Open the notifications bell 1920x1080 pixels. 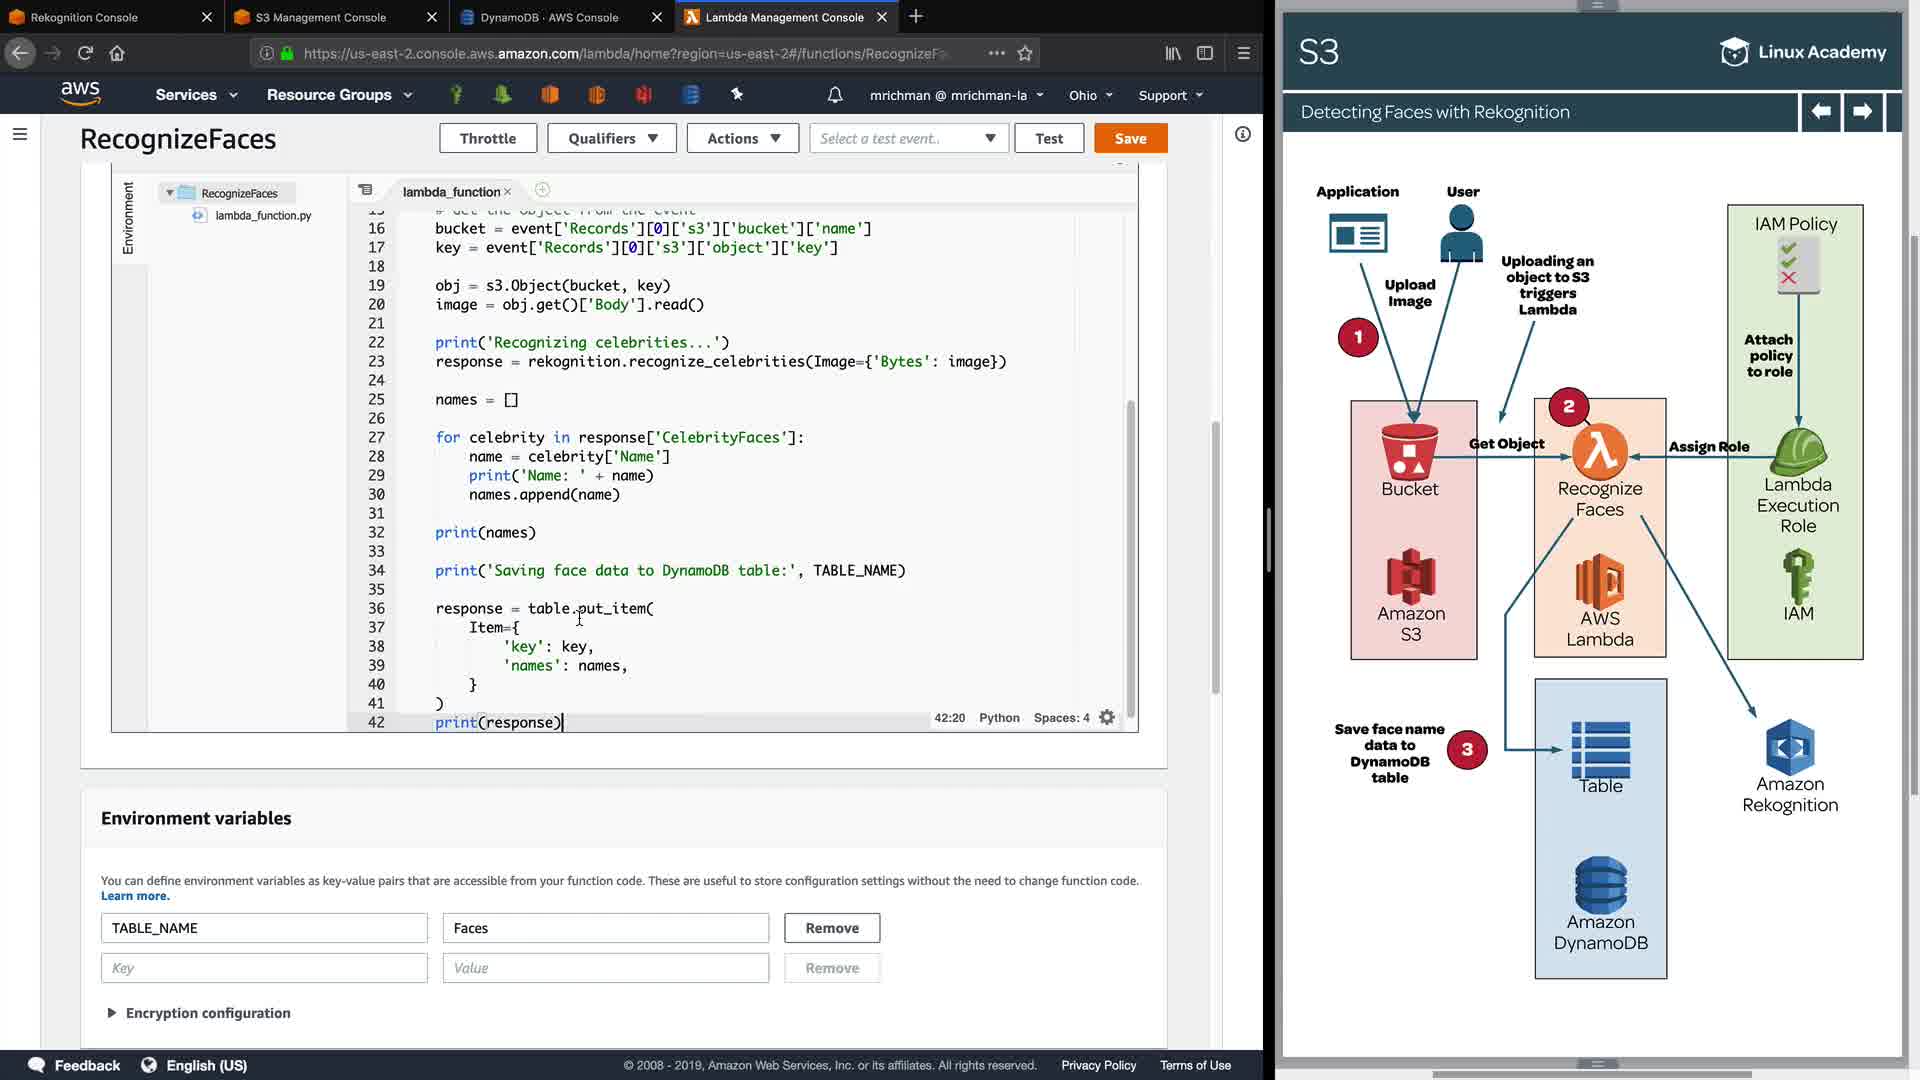(x=835, y=95)
